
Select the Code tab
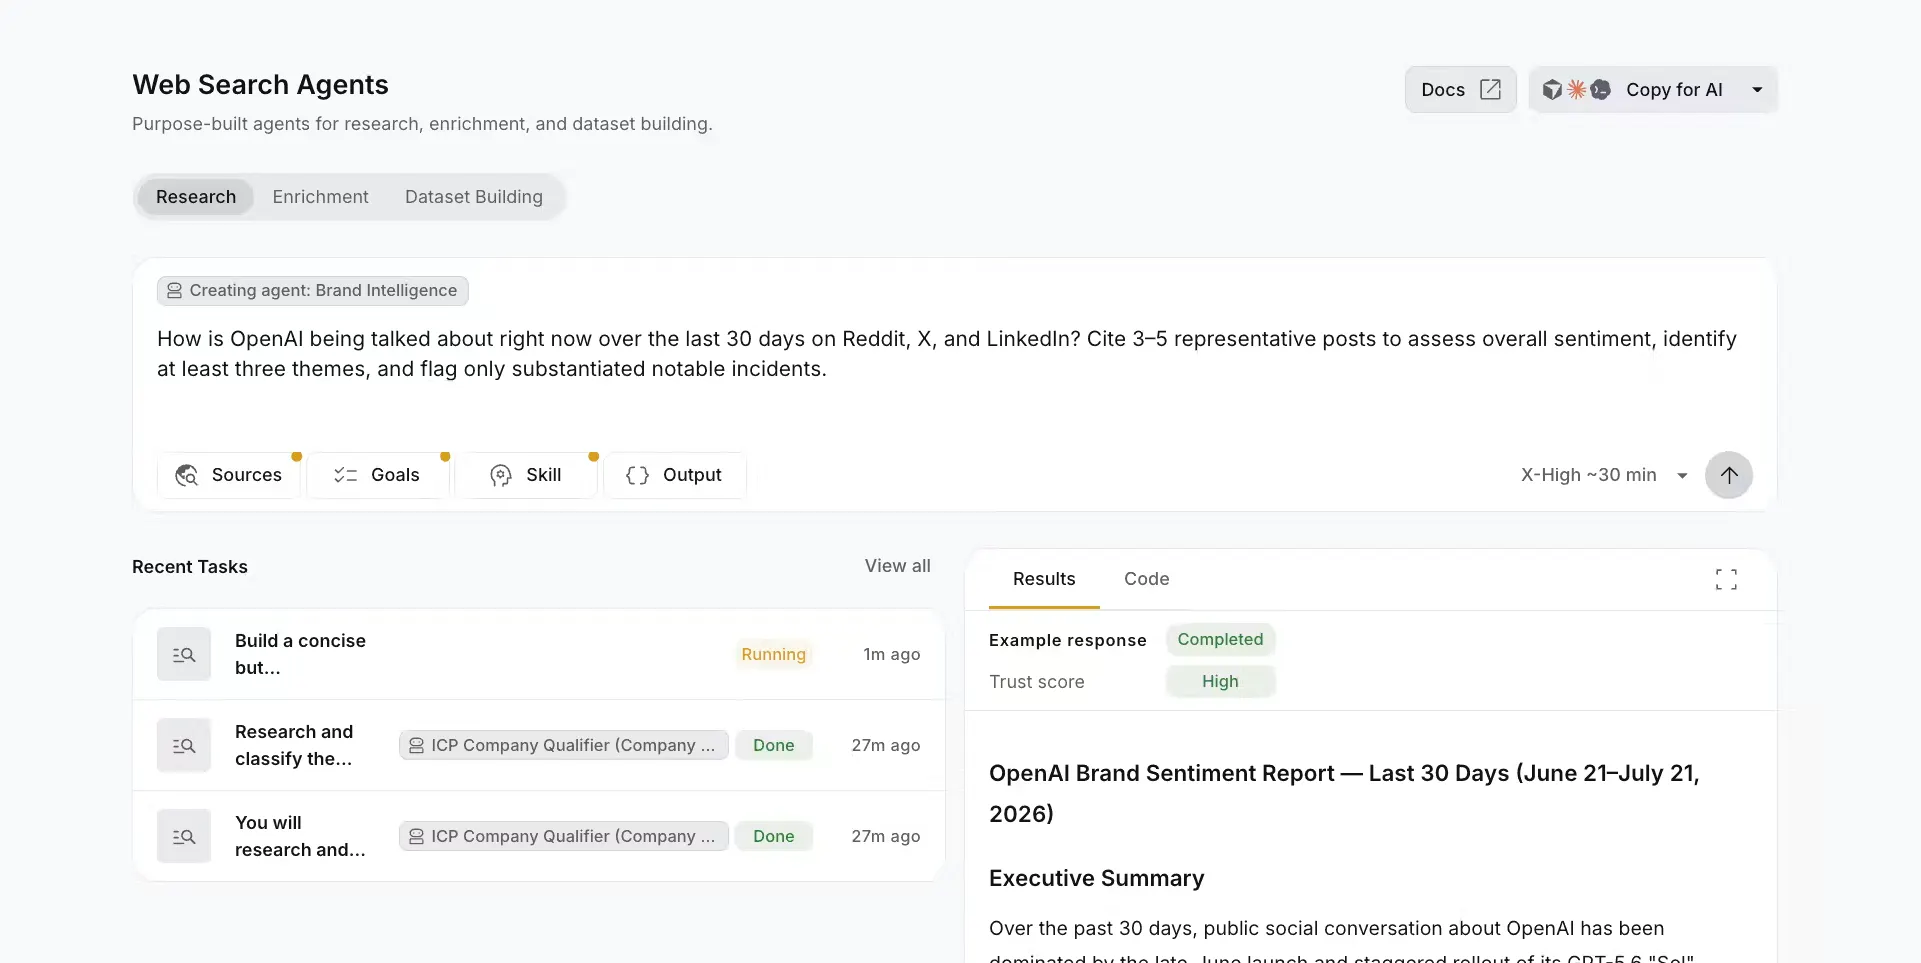1146,579
